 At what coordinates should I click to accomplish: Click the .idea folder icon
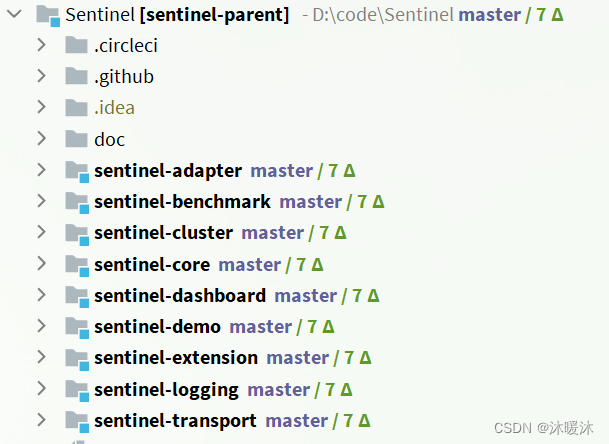click(x=77, y=107)
